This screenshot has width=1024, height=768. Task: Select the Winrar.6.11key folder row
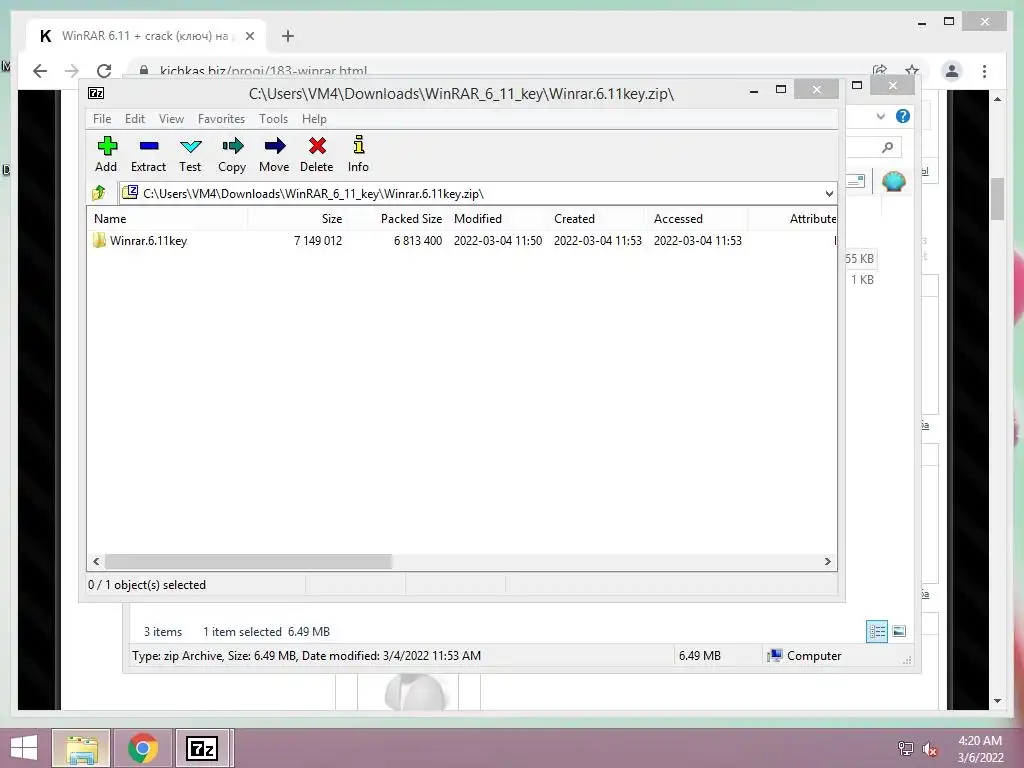(462, 241)
